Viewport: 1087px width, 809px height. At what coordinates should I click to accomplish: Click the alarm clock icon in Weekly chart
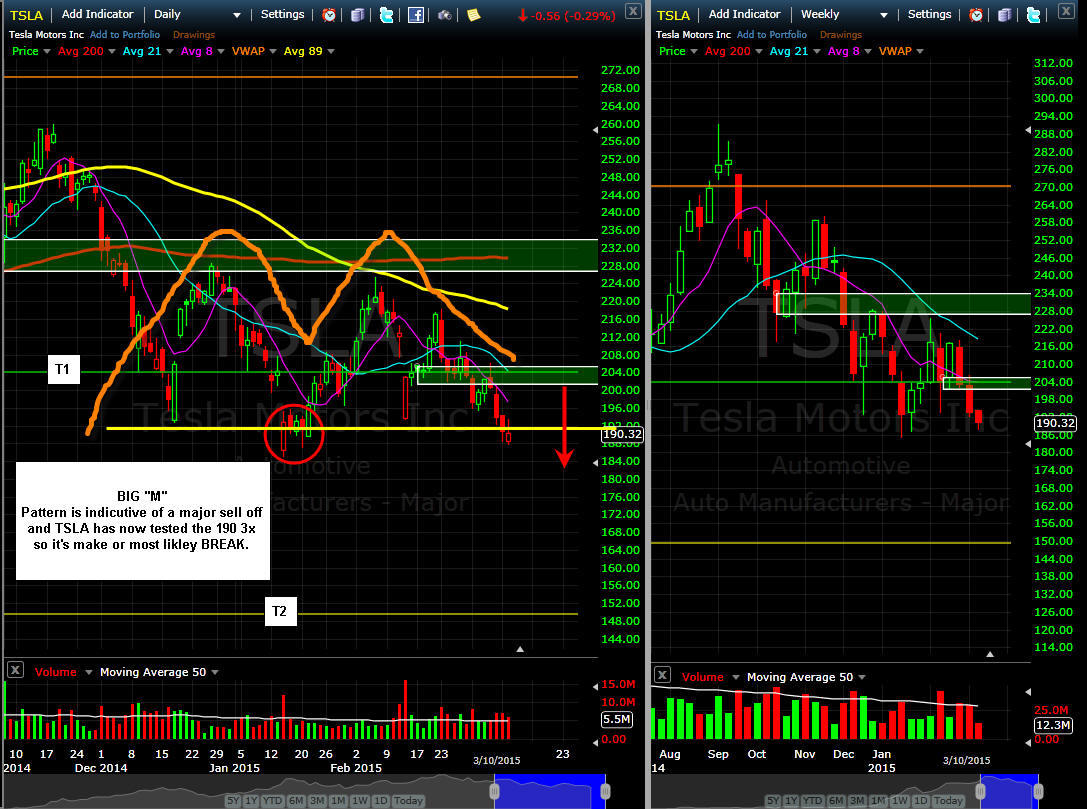977,15
